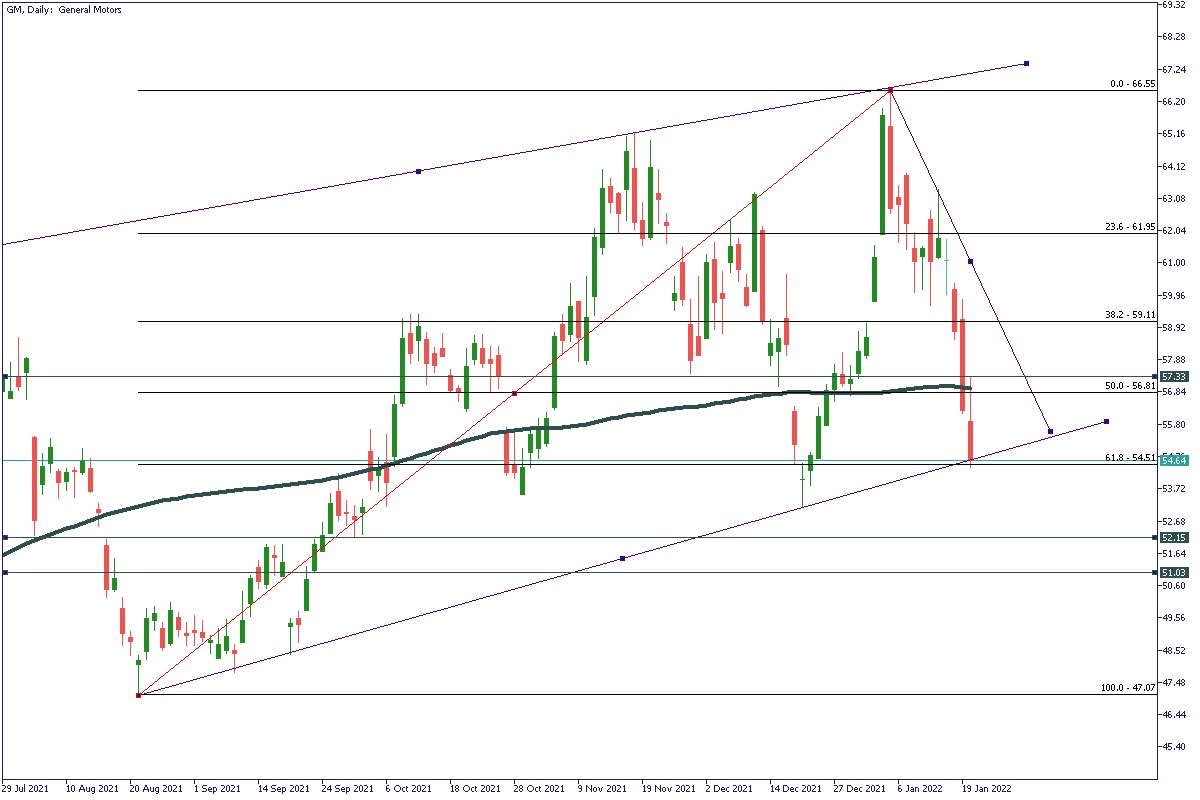Select the 20 Aug 2021 date on time axis
The width and height of the screenshot is (1200, 800).
[x=155, y=788]
